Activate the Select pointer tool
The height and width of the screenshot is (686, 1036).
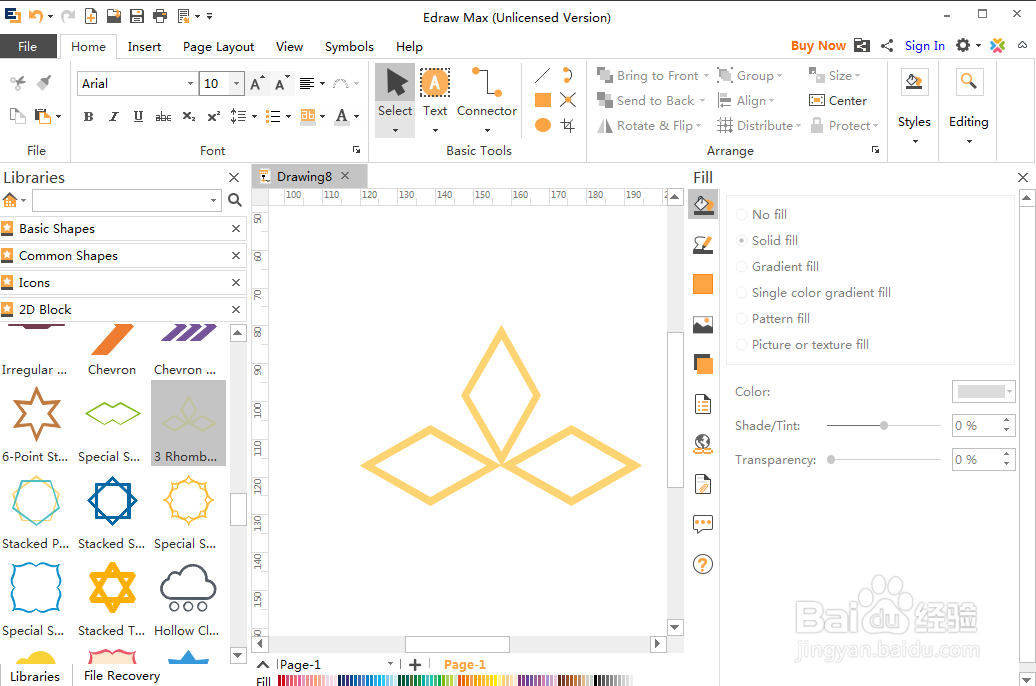coord(395,93)
